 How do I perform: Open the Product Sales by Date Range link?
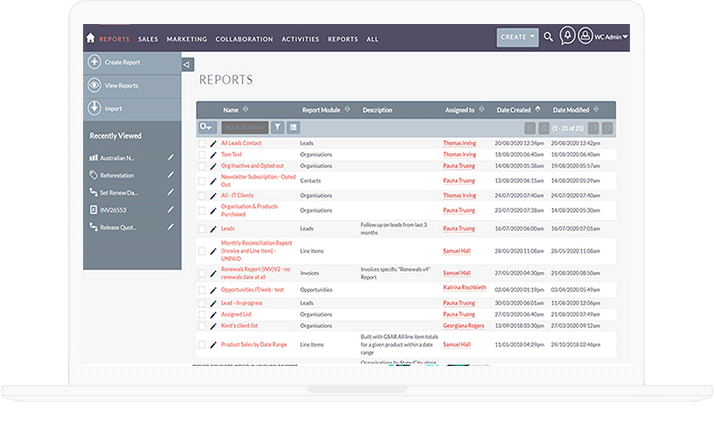point(254,345)
